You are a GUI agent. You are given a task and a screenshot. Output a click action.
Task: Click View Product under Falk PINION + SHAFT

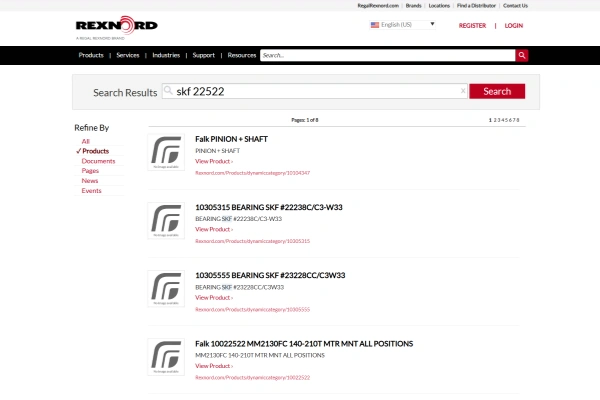(x=214, y=161)
